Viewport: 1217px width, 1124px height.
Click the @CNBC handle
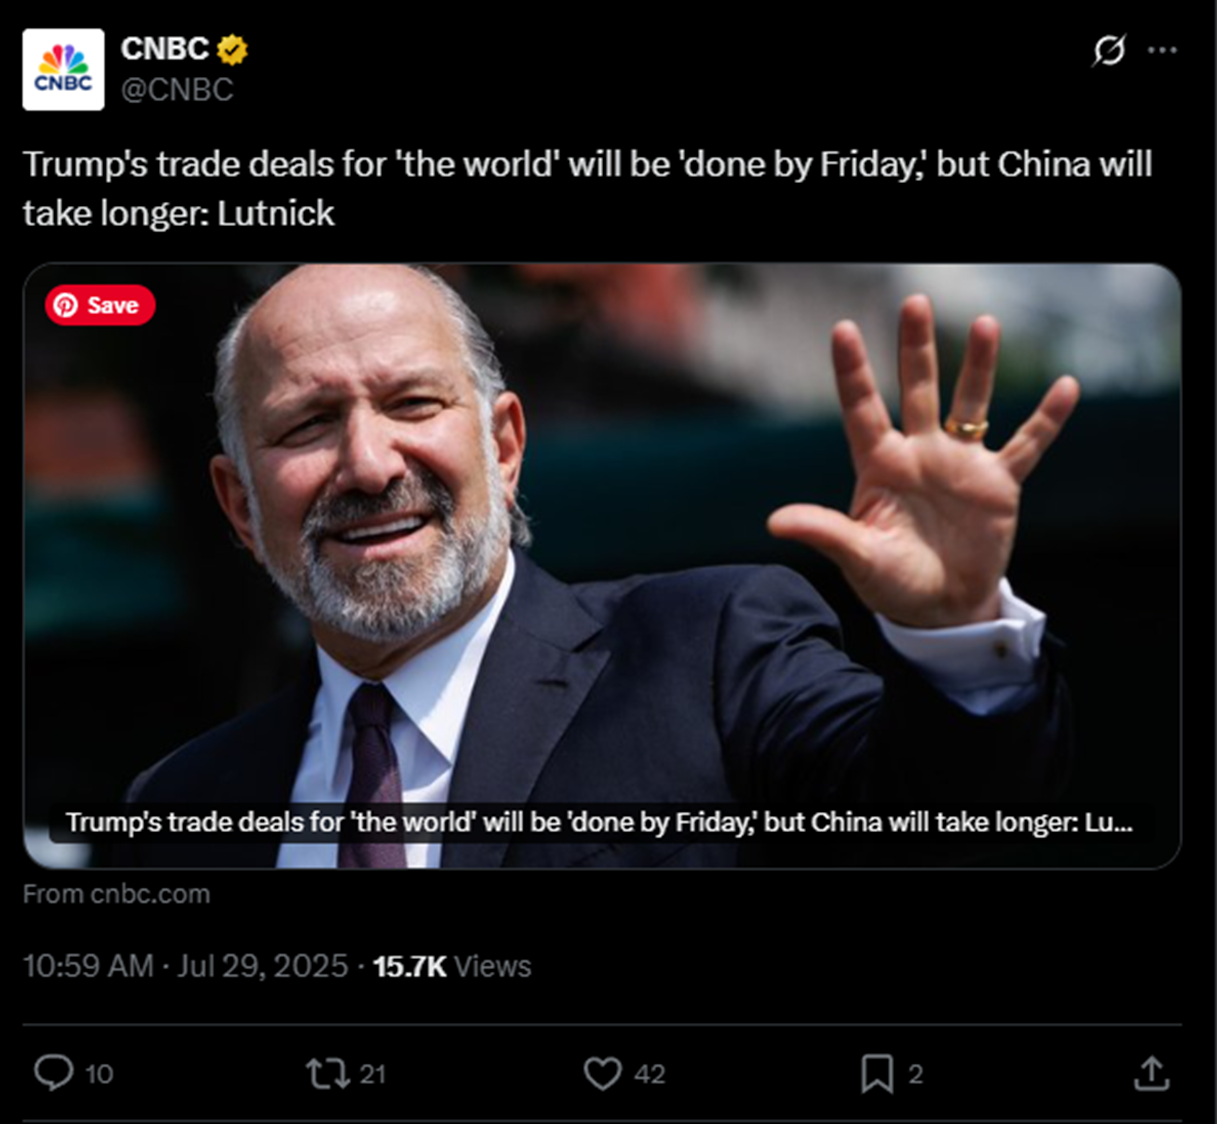pyautogui.click(x=177, y=90)
